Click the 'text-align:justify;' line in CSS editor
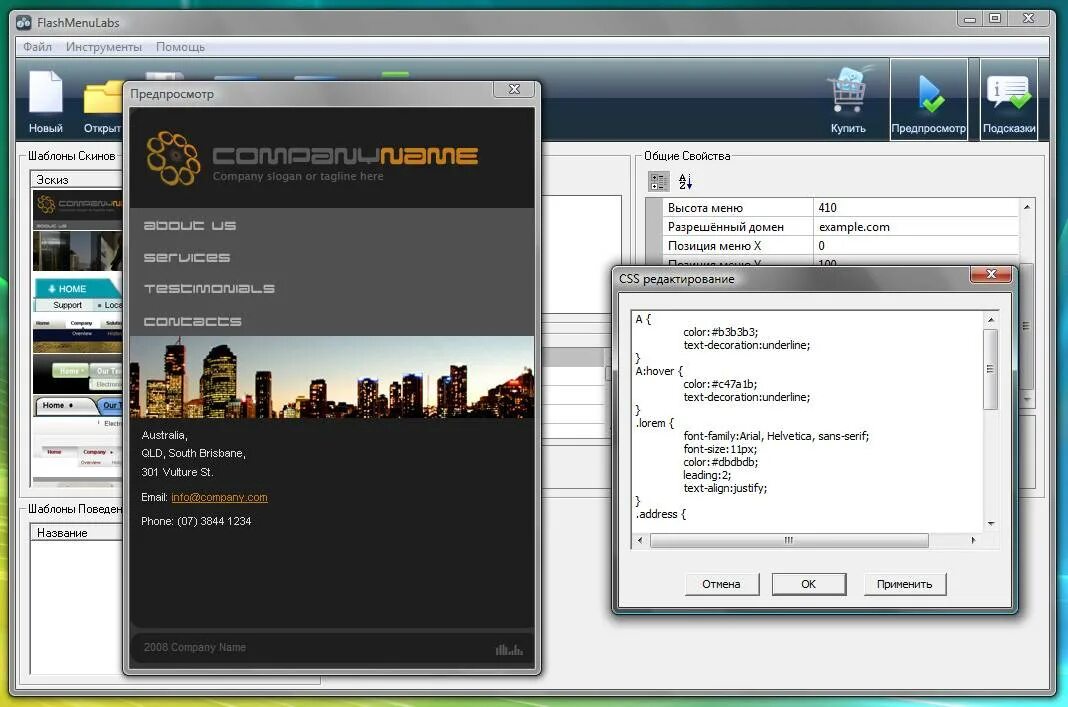Image resolution: width=1068 pixels, height=707 pixels. [x=725, y=488]
